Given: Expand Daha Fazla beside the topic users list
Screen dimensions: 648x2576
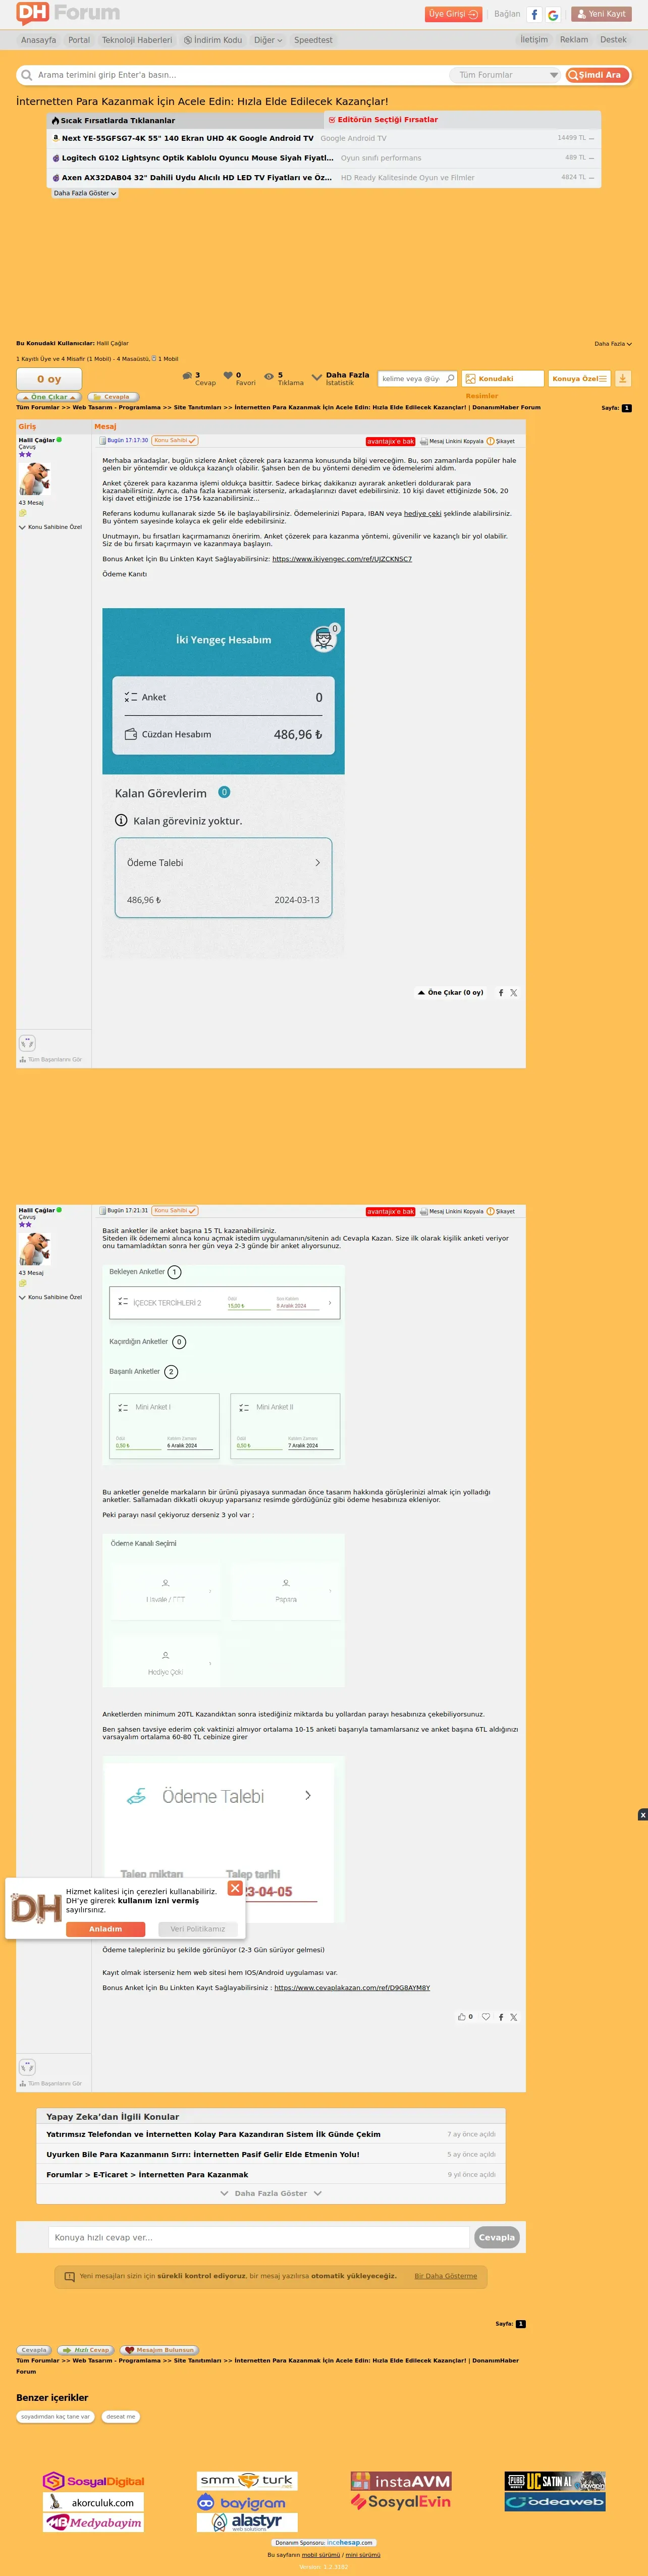Looking at the screenshot, I should (613, 344).
